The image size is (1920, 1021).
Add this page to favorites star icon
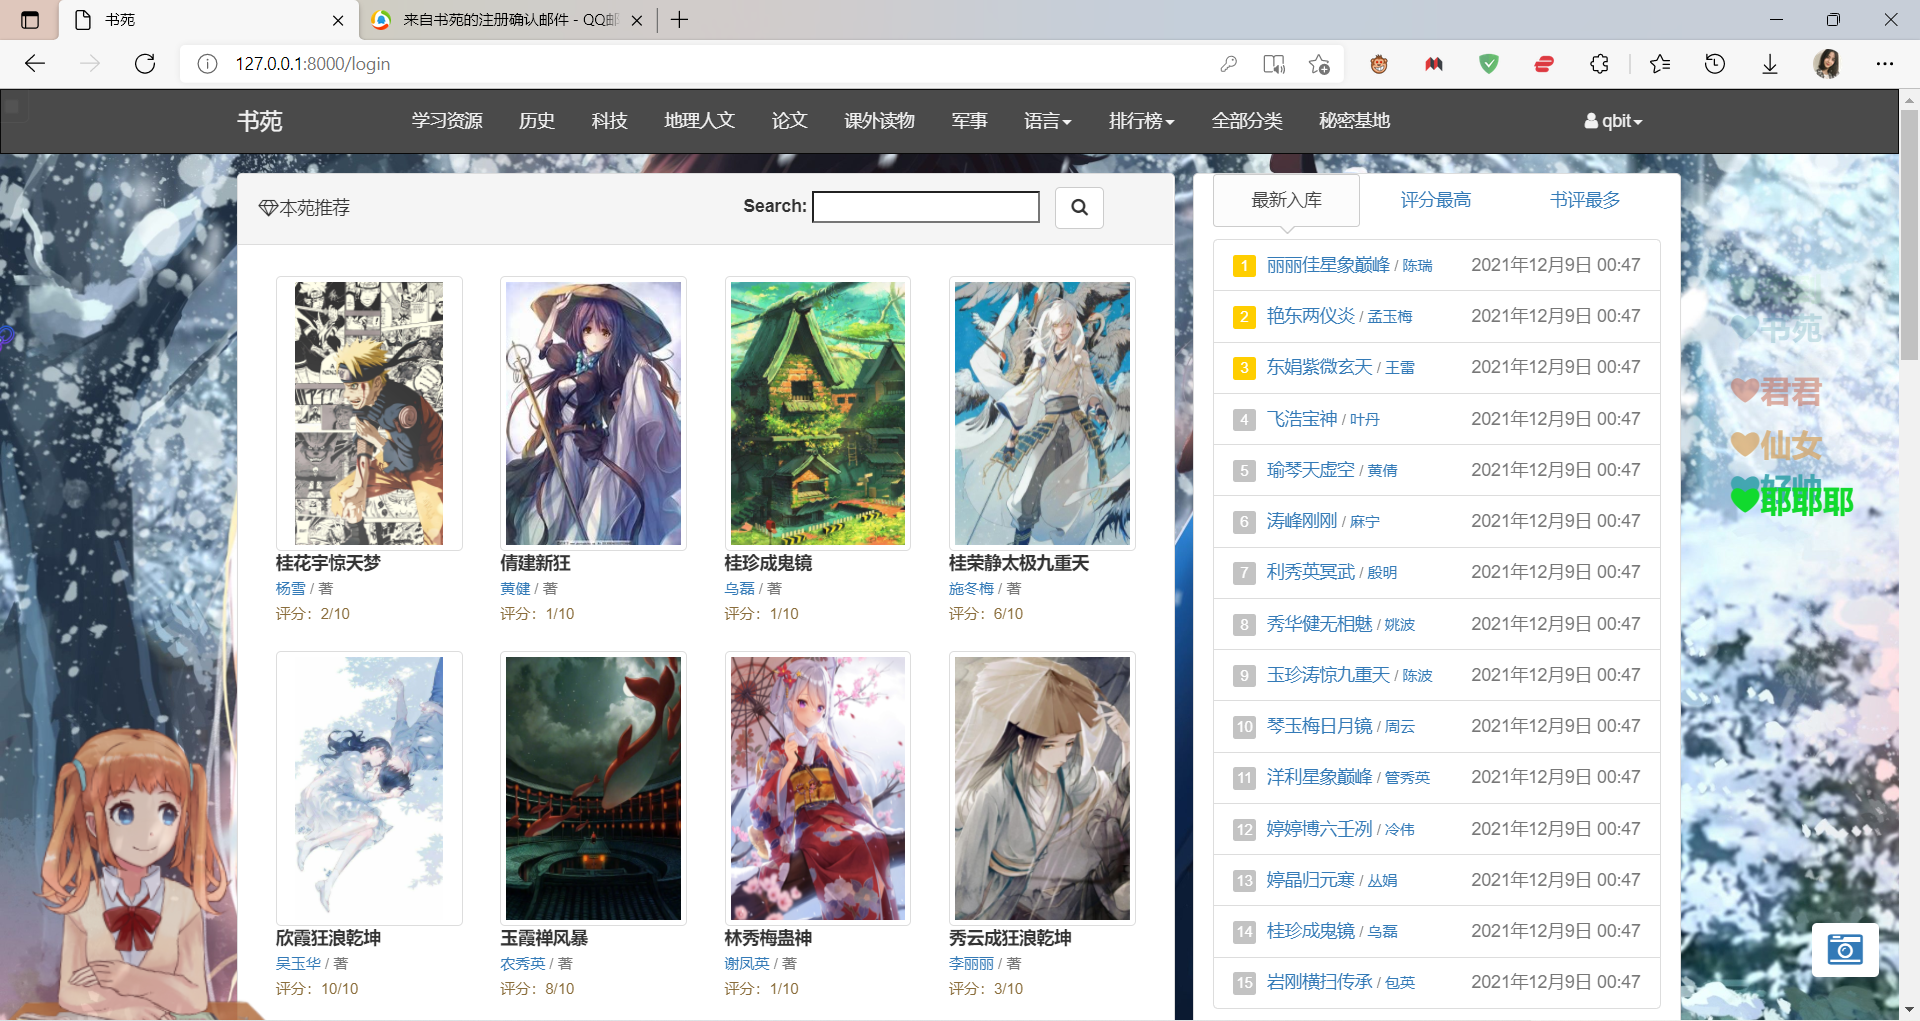click(1319, 64)
